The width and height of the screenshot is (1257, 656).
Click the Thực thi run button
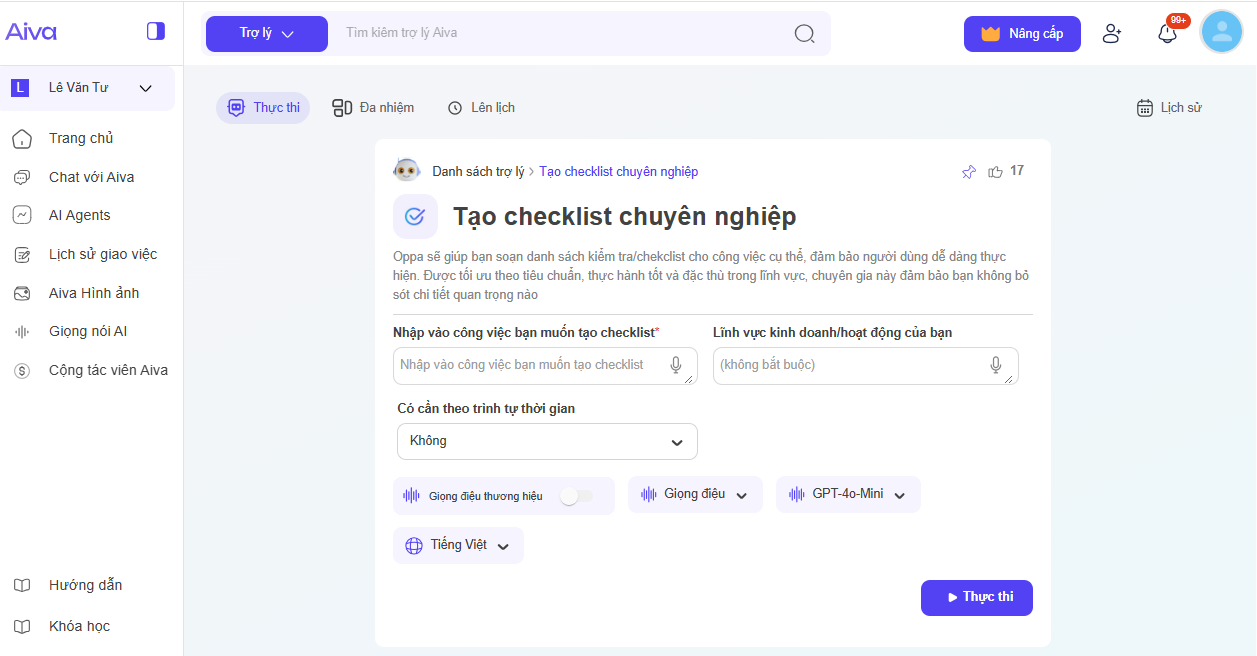pos(976,597)
